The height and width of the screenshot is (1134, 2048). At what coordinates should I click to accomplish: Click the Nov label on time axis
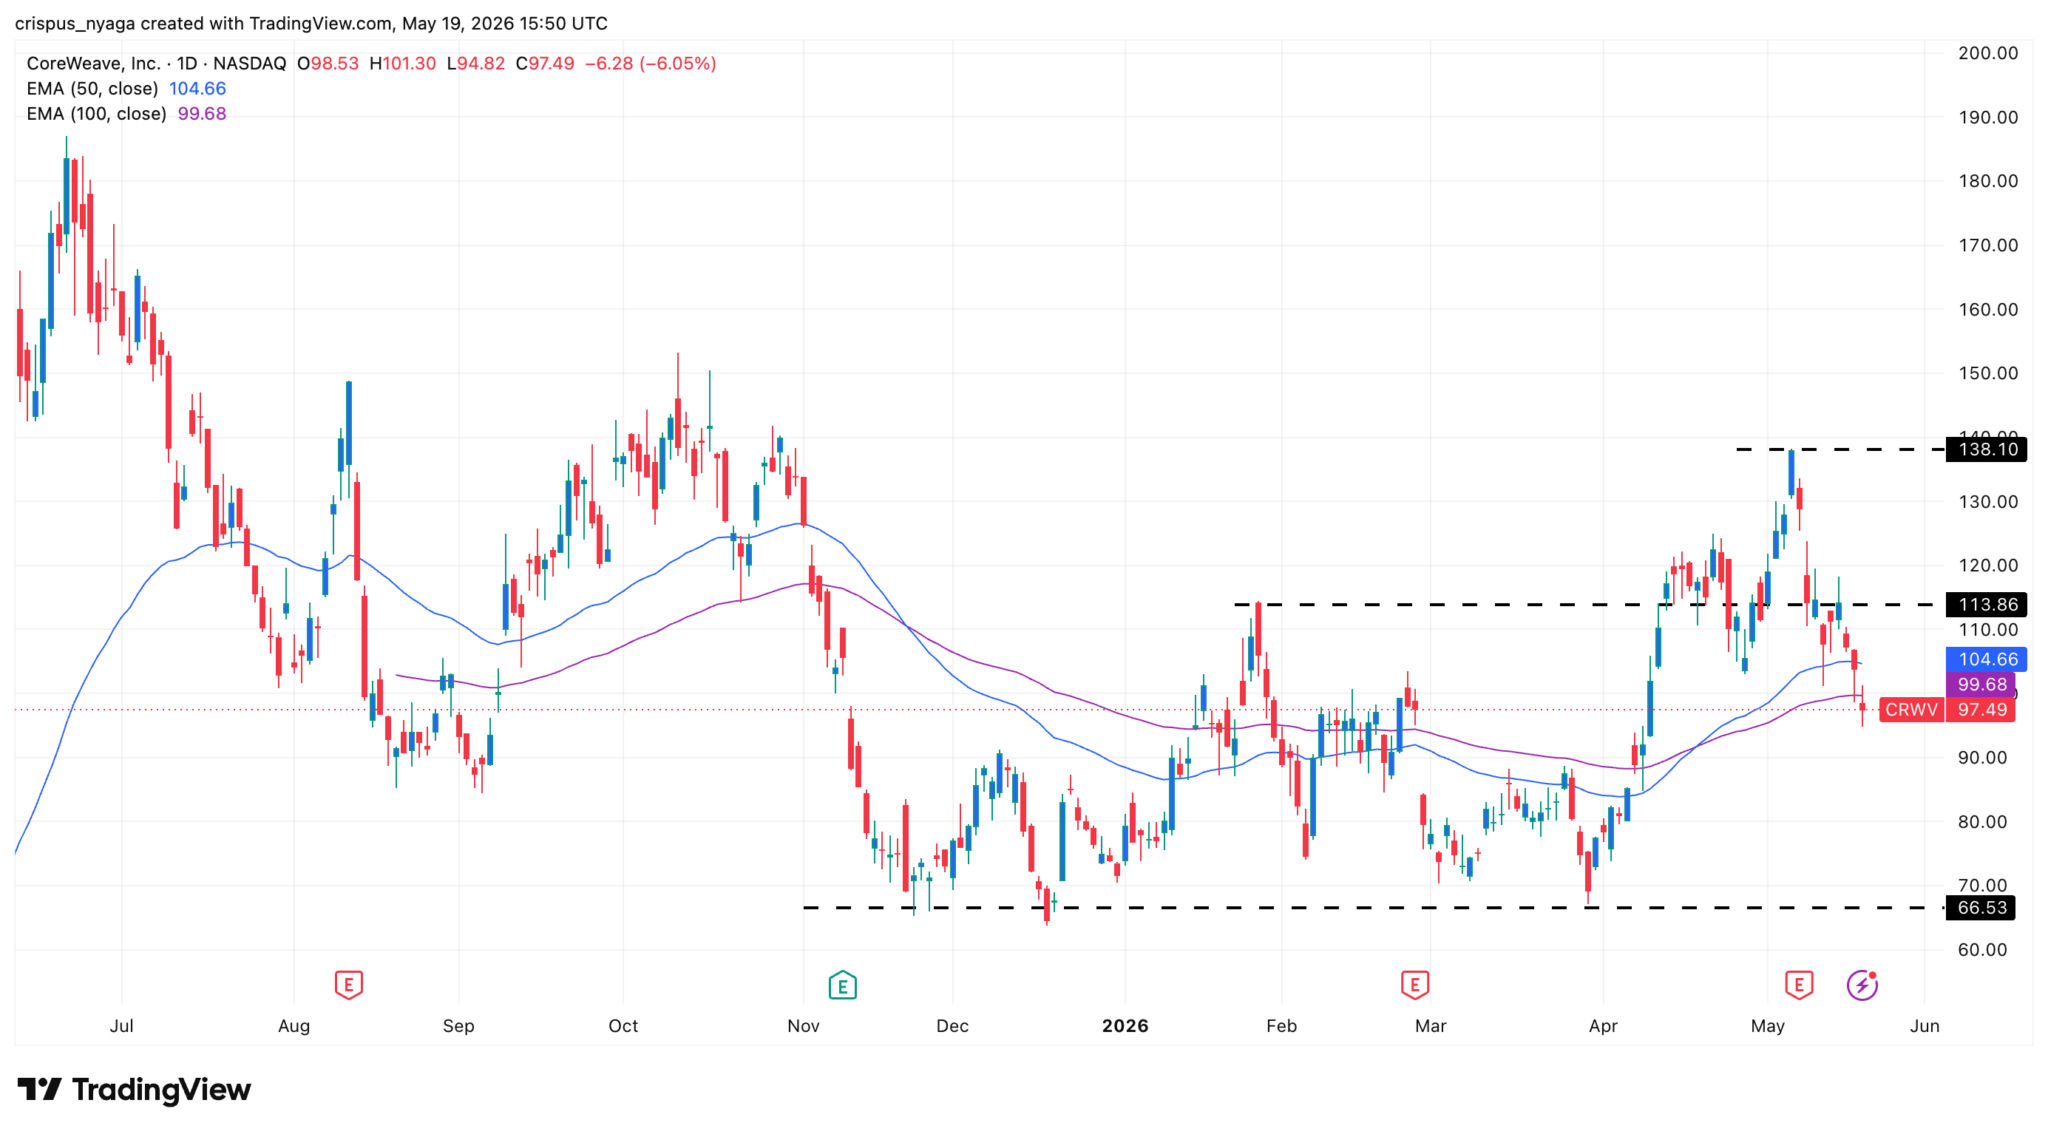[x=803, y=1026]
